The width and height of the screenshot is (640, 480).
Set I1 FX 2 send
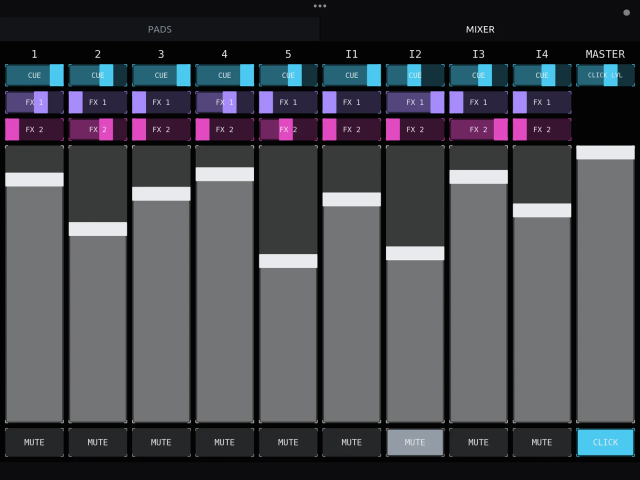[x=351, y=129]
